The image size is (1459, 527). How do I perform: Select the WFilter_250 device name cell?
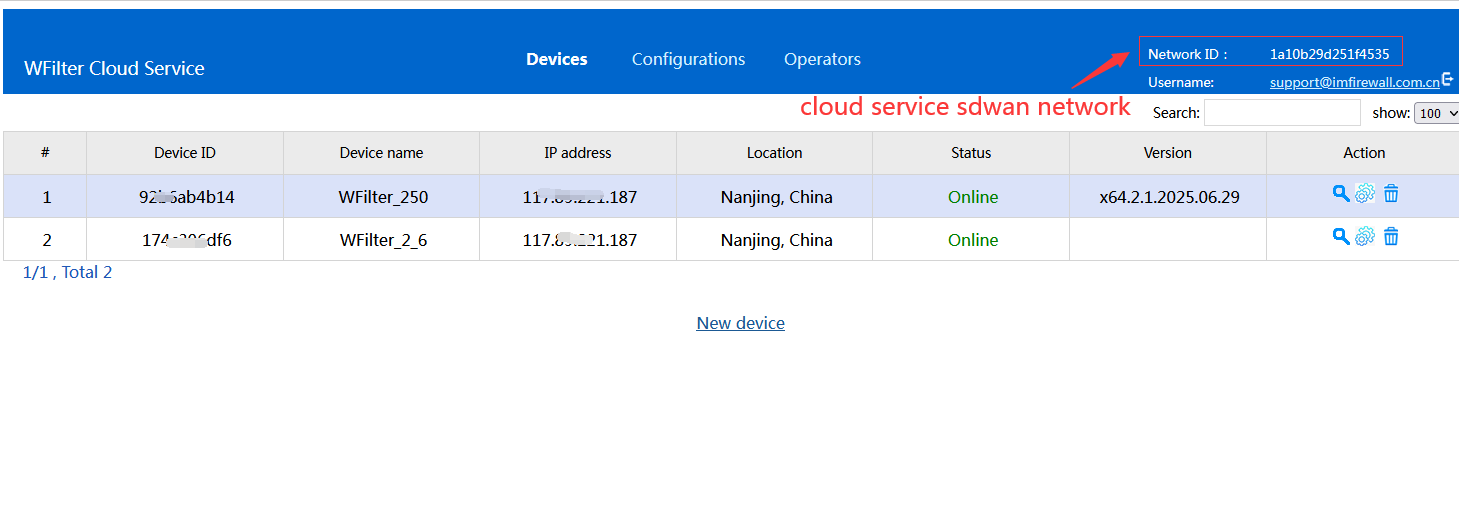pyautogui.click(x=383, y=197)
